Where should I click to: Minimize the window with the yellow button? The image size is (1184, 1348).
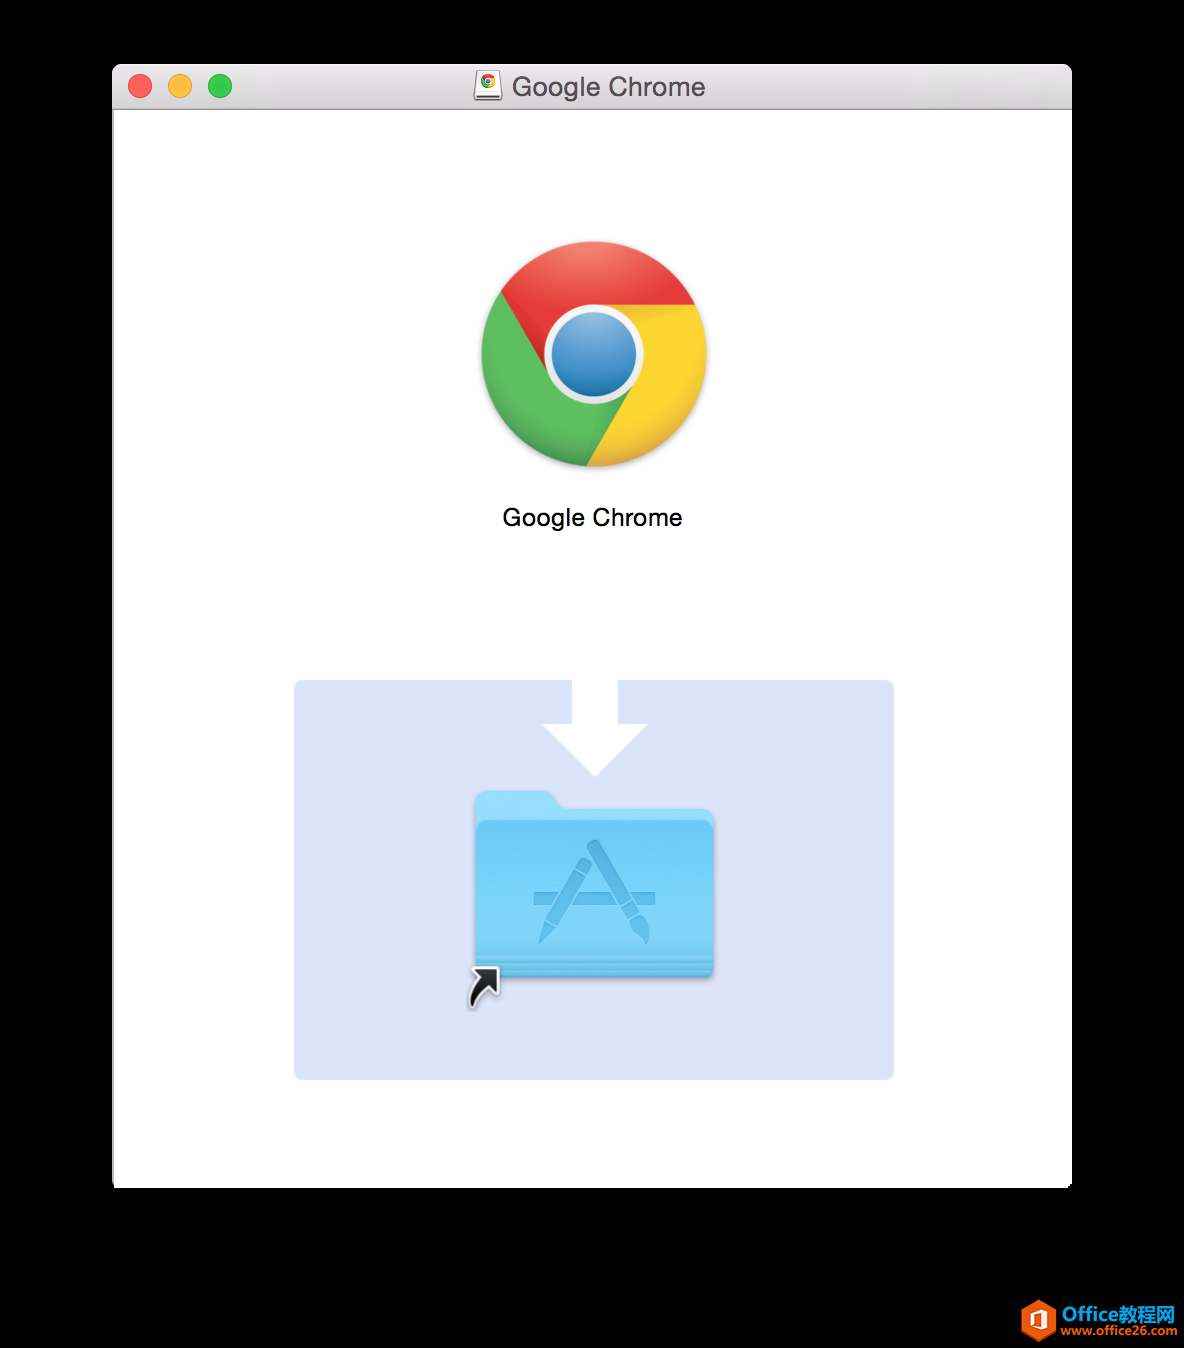(x=180, y=86)
